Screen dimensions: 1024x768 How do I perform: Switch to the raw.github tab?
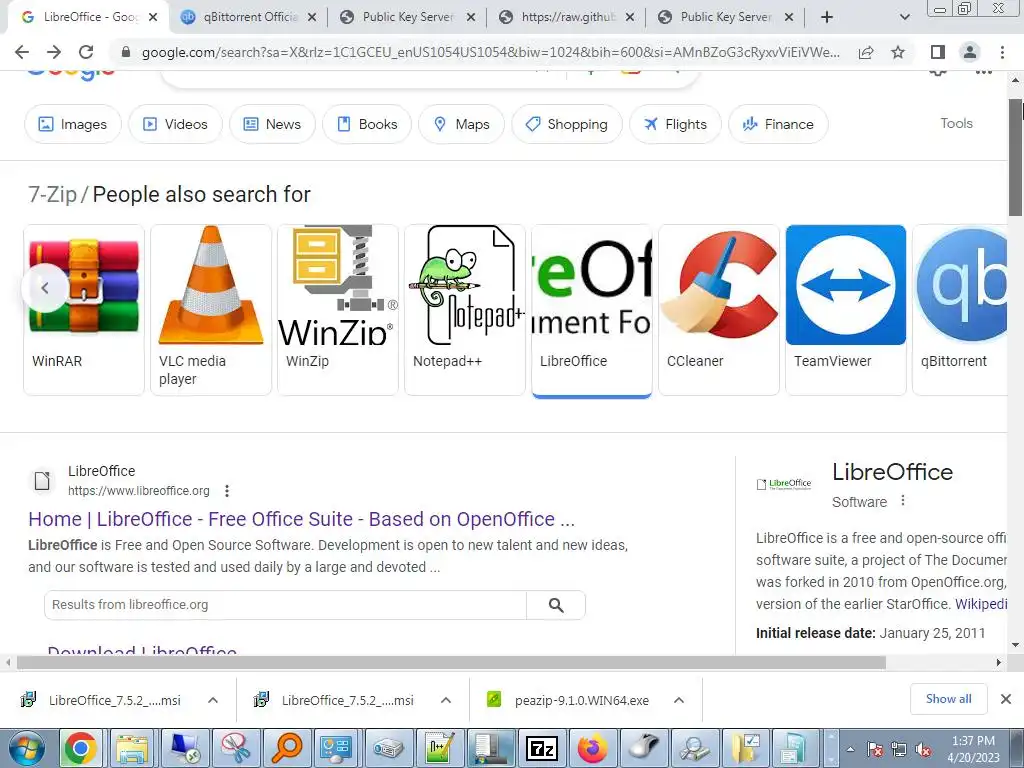point(566,17)
